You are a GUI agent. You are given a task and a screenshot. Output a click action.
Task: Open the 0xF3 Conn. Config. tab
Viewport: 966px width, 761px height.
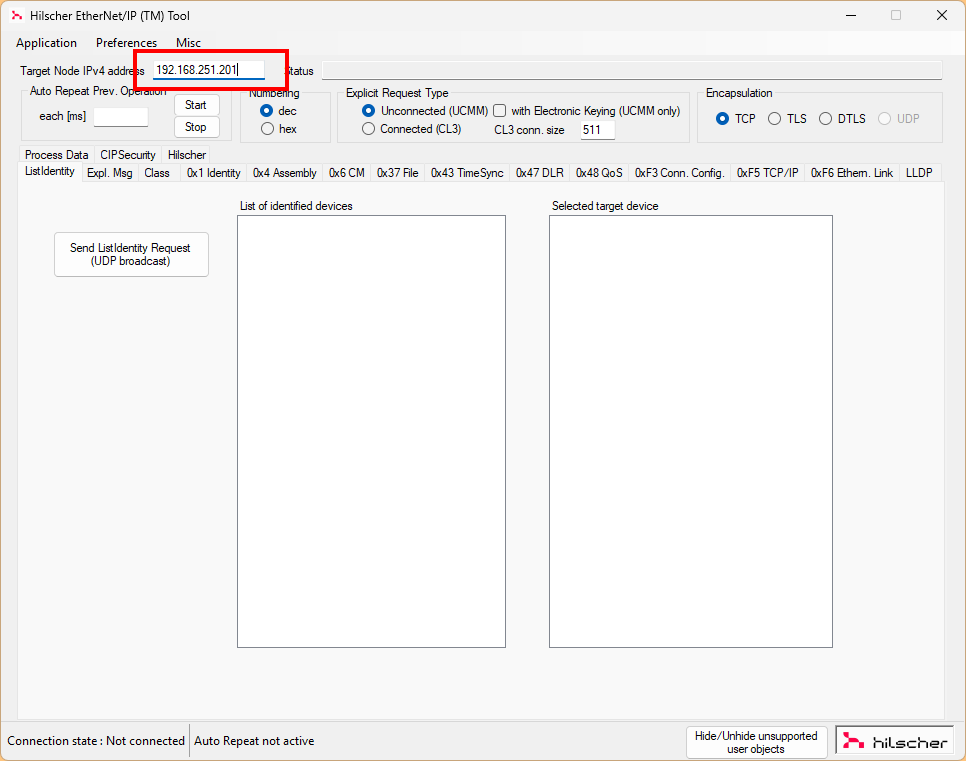[680, 173]
